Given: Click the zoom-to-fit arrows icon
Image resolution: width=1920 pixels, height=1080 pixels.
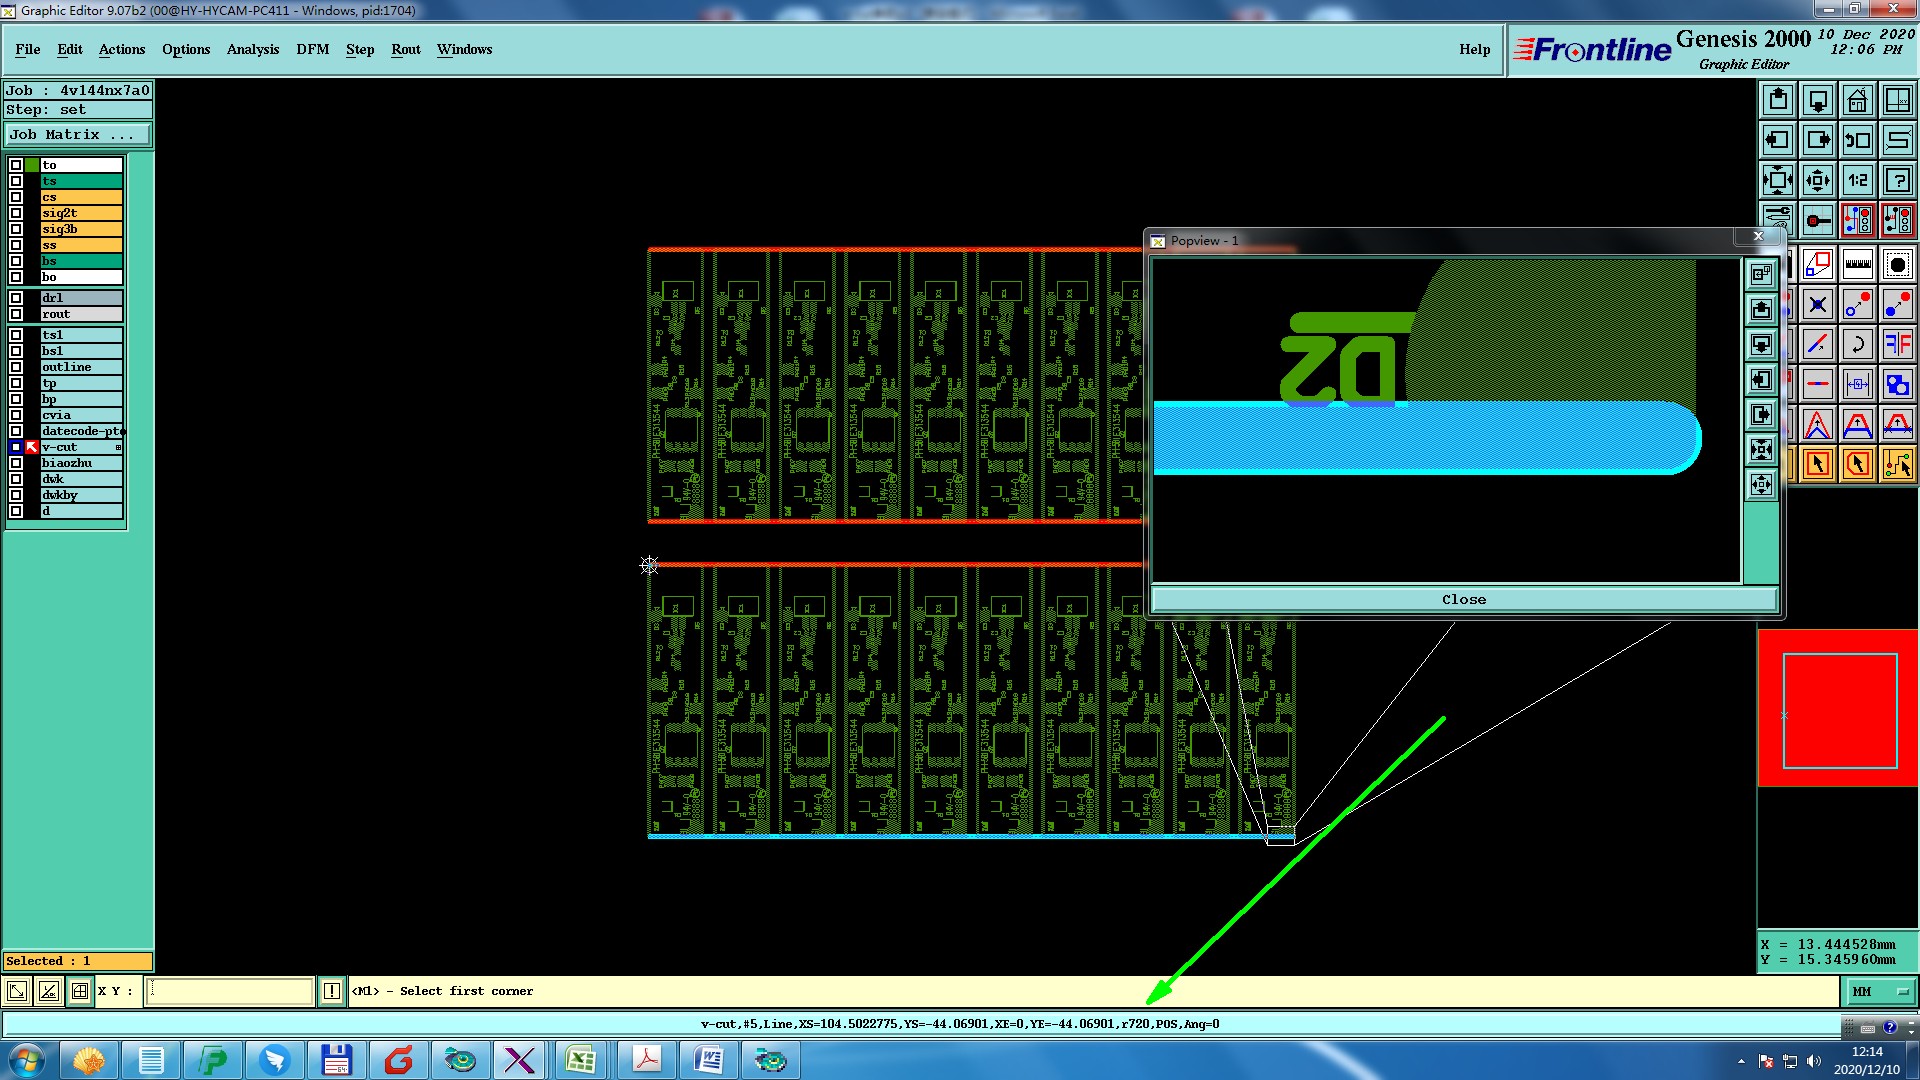Looking at the screenshot, I should click(1777, 180).
